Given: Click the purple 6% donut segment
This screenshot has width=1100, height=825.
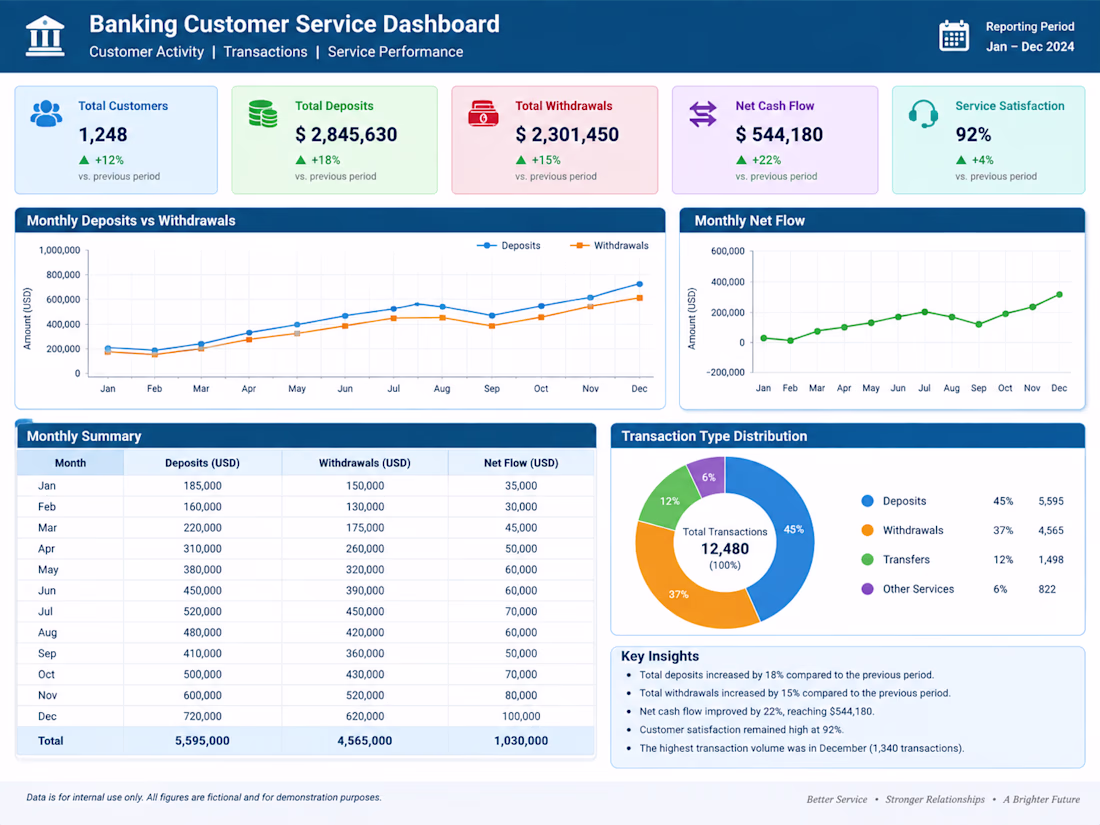Looking at the screenshot, I should 709,477.
